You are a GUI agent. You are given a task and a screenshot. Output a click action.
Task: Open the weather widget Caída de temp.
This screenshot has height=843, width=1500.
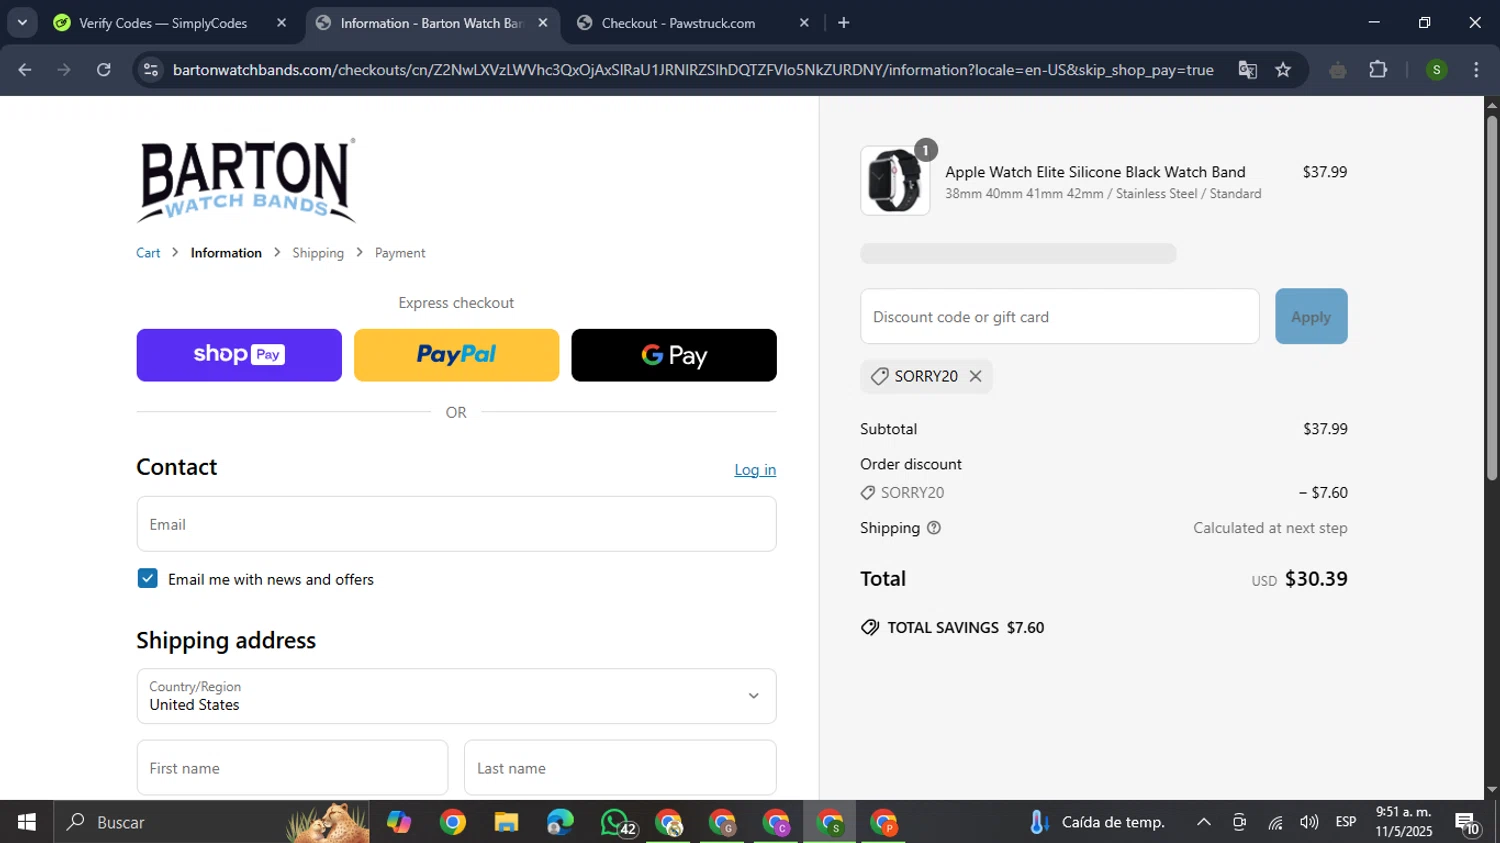point(1097,822)
